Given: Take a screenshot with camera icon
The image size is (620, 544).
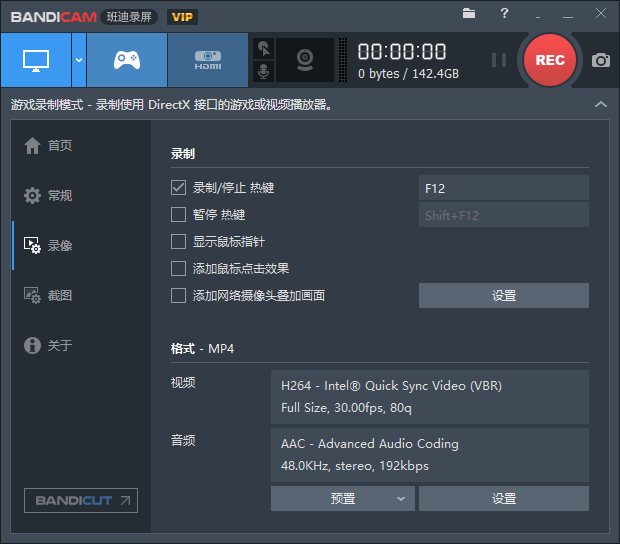Looking at the screenshot, I should 601,60.
